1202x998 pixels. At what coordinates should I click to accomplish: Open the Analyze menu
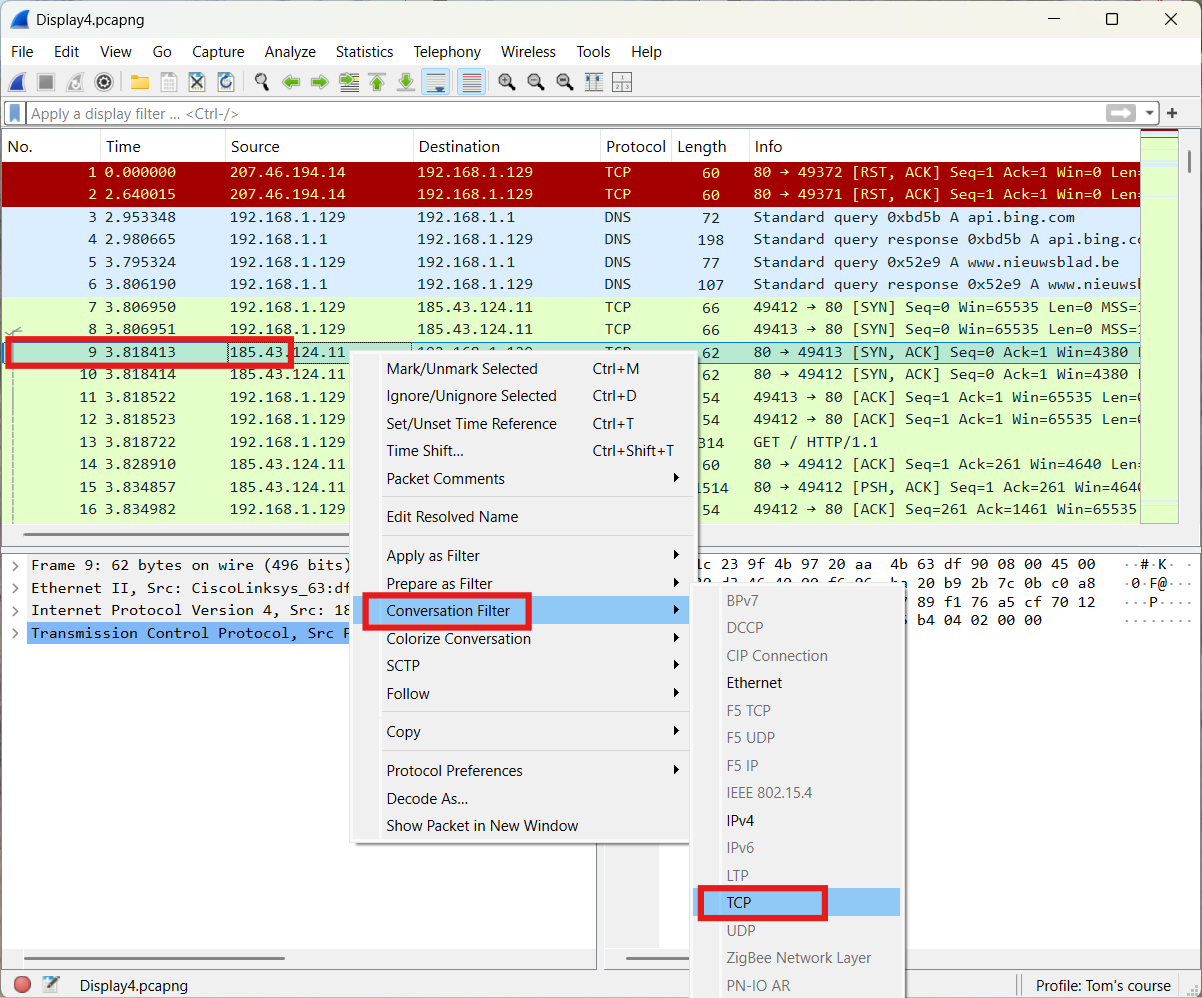coord(290,52)
